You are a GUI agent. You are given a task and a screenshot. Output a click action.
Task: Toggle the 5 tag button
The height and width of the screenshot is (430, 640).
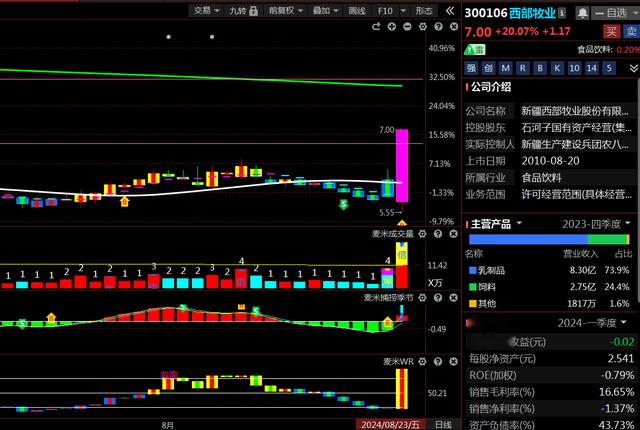click(x=609, y=68)
